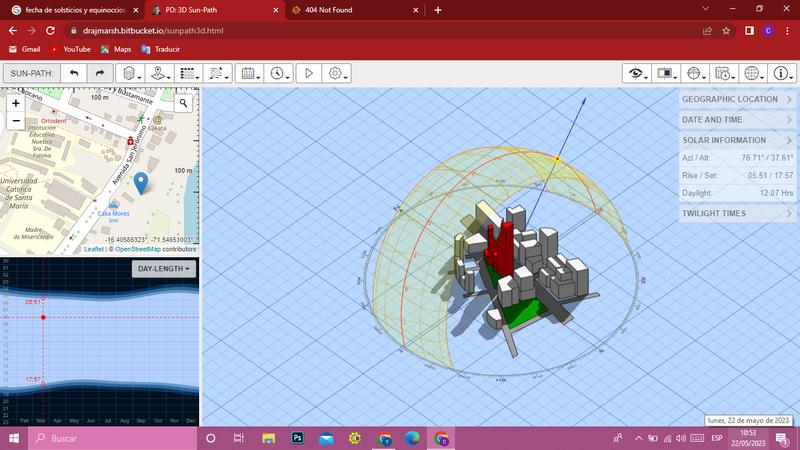Open the dotted grid display menu

point(188,73)
